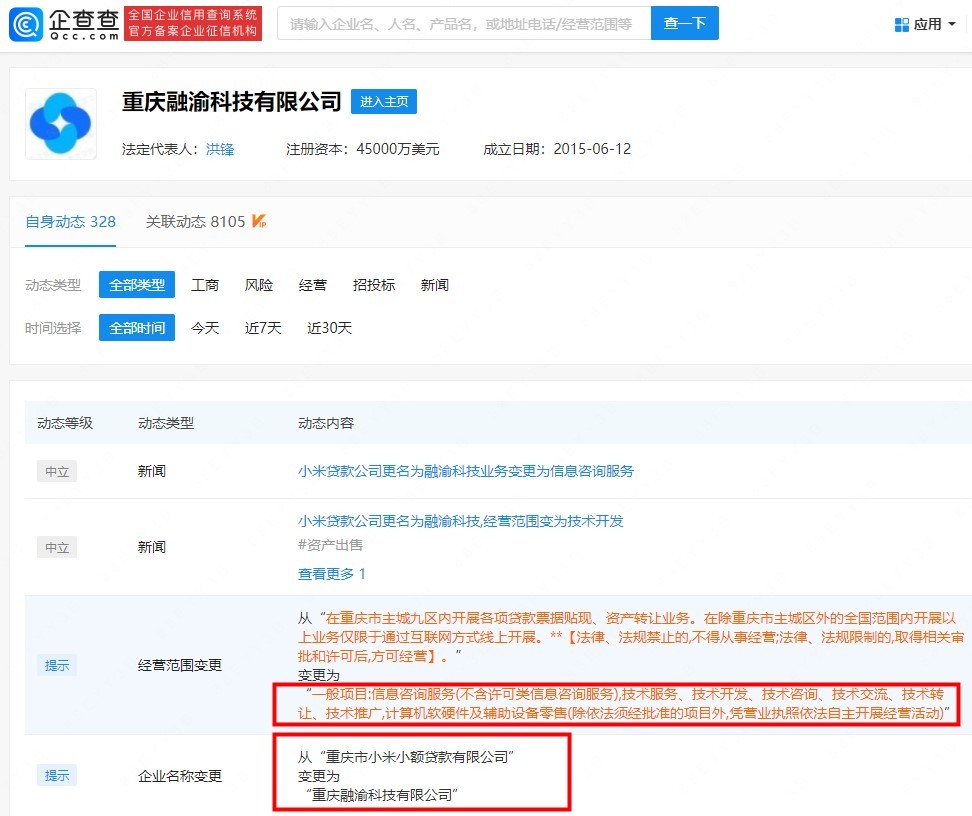Click the 进入主页 button
Image resolution: width=972 pixels, height=816 pixels.
(384, 102)
